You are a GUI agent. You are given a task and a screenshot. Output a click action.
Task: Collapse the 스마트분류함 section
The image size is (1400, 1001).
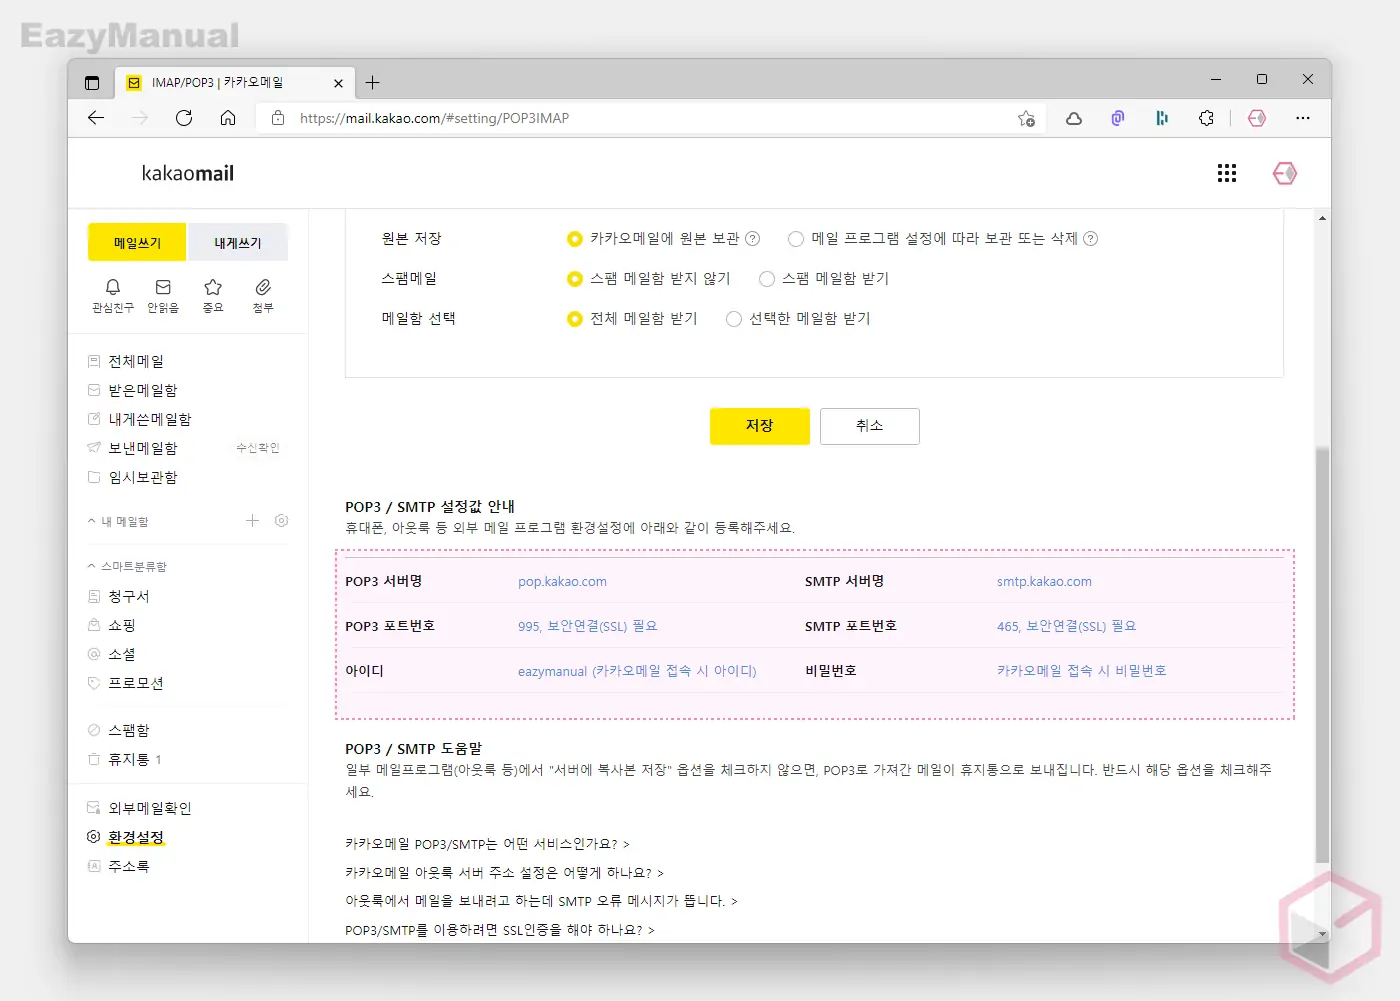[91, 566]
